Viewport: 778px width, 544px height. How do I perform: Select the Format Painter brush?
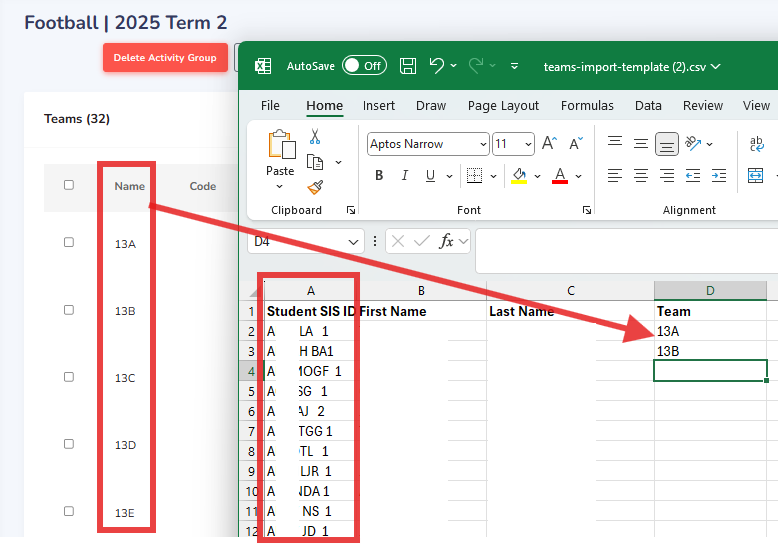[315, 186]
